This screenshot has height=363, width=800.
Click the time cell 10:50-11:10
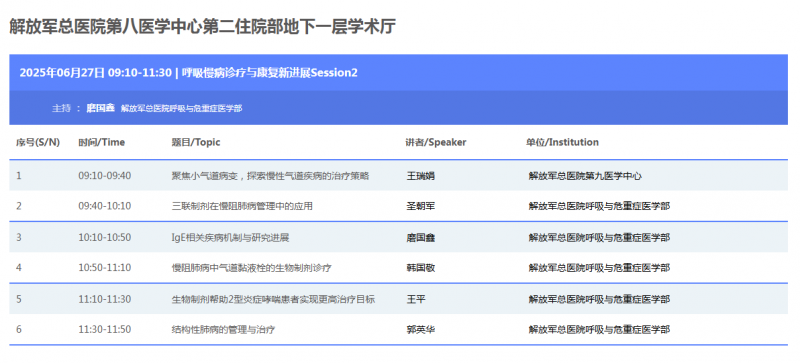click(105, 268)
